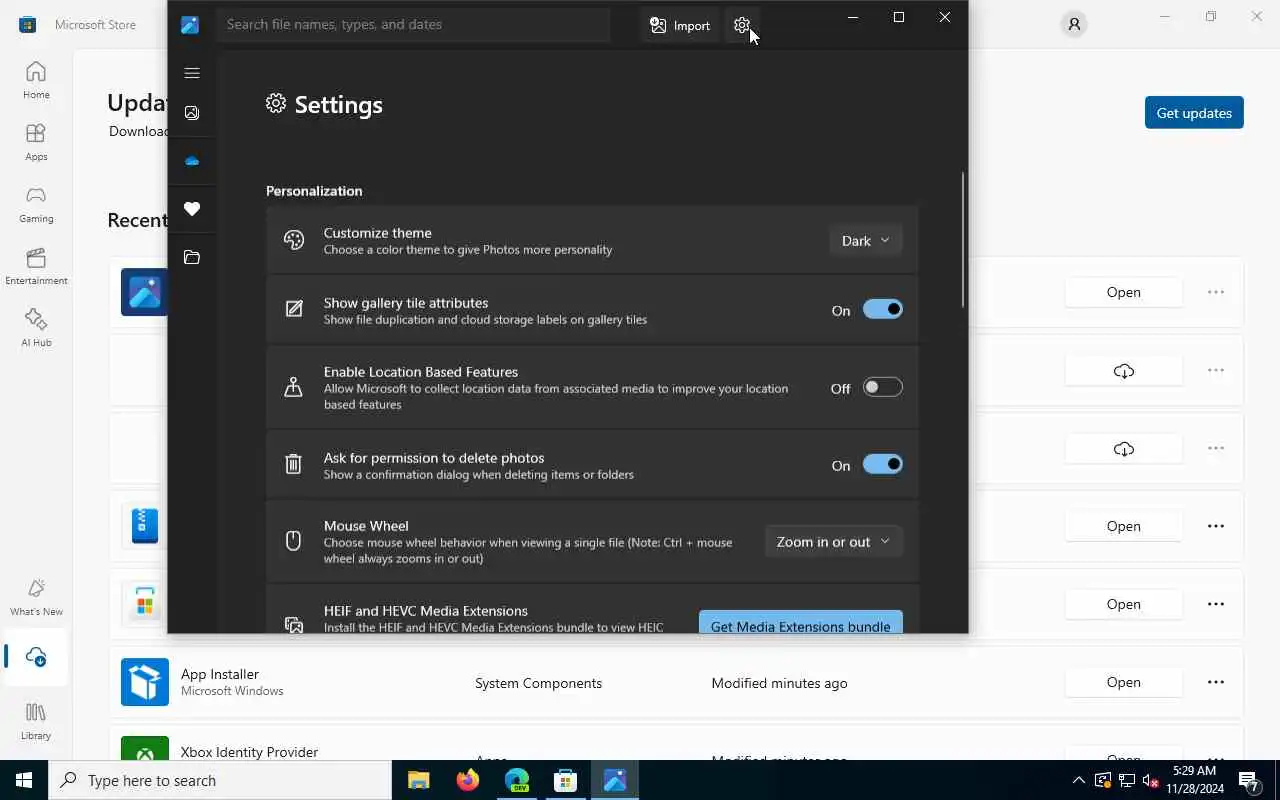1280x800 pixels.
Task: Open the Customize theme Dark dropdown
Action: pyautogui.click(x=866, y=241)
